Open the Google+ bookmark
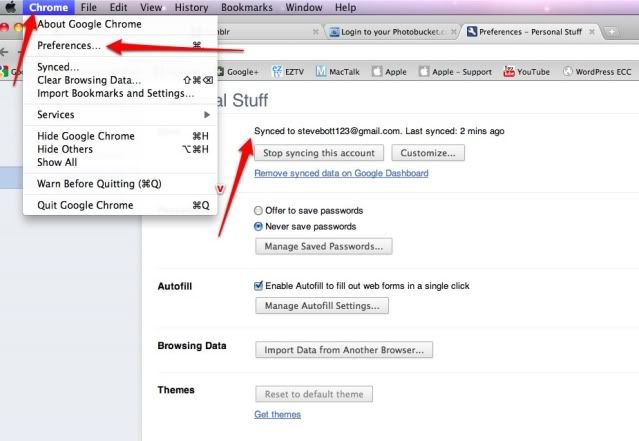639x441 pixels. [x=238, y=72]
